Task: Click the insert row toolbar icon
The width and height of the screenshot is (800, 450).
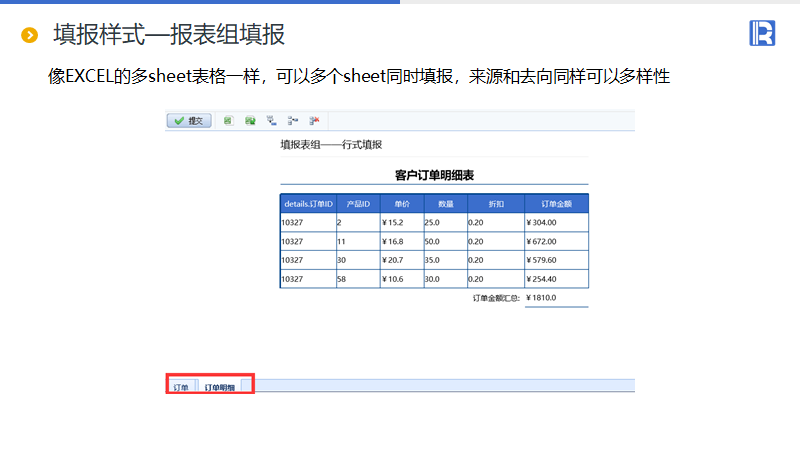Action: coord(293,120)
